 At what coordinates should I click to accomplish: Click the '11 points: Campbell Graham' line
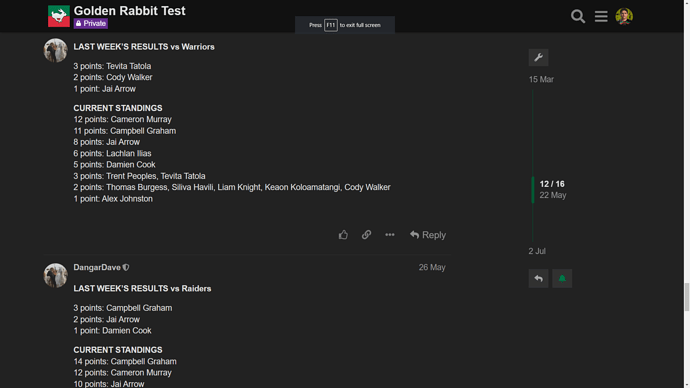point(125,131)
